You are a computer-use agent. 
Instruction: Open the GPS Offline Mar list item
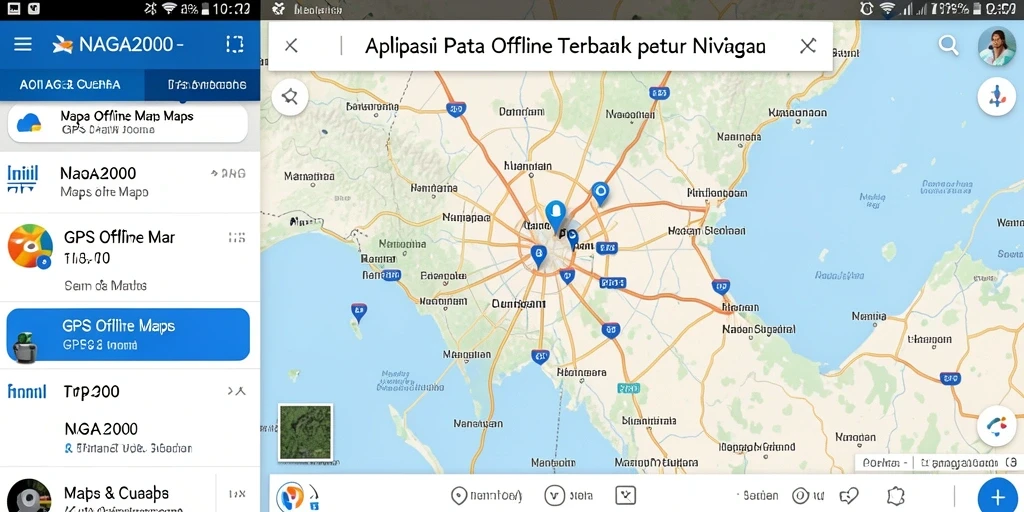click(130, 257)
